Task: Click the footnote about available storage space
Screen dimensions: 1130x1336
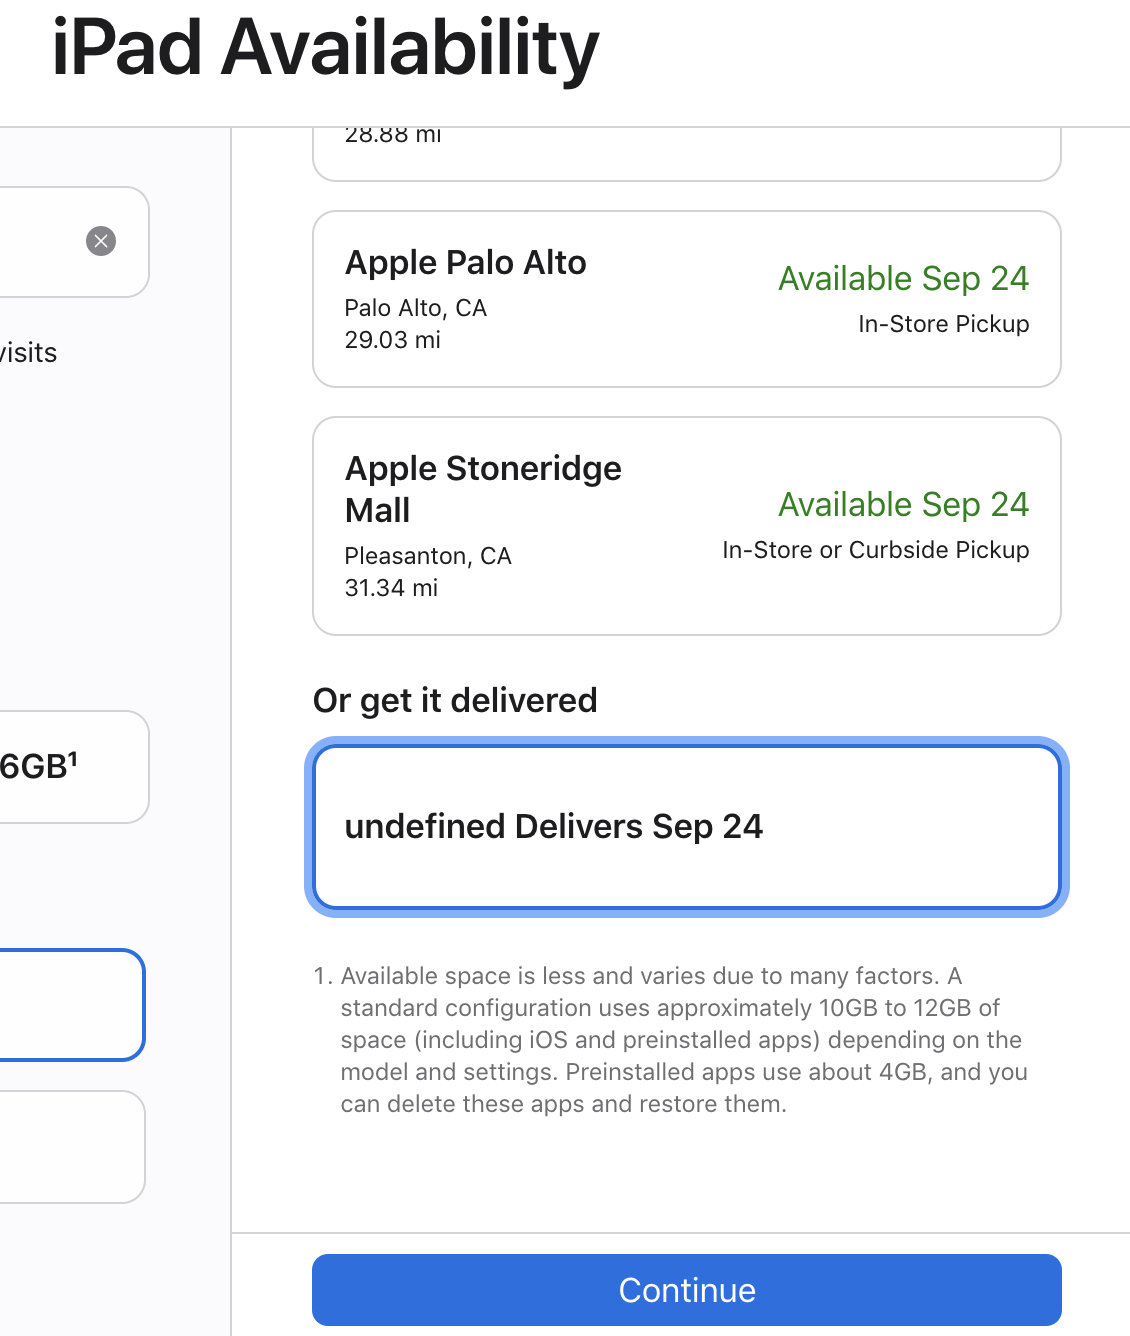Action: click(x=670, y=1040)
